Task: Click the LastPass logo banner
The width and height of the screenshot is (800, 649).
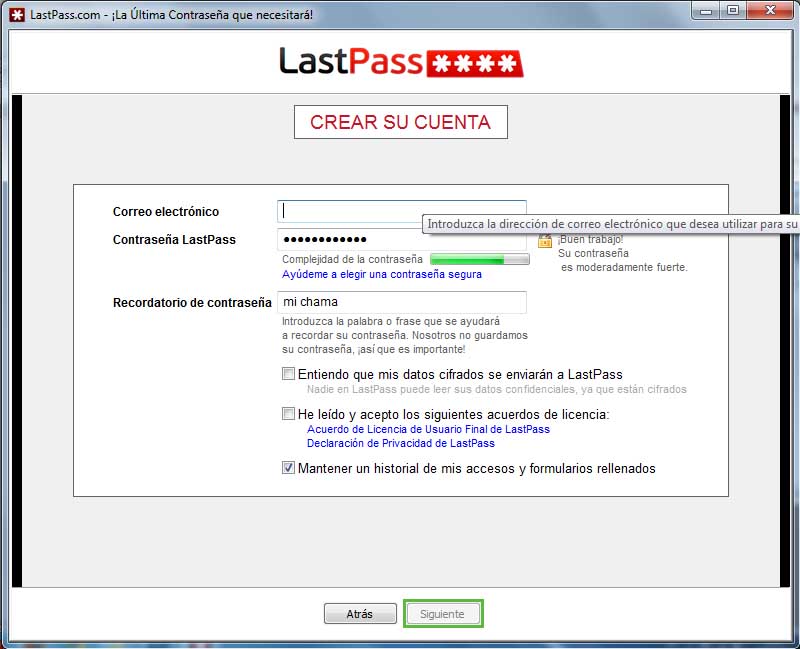Action: pos(401,62)
